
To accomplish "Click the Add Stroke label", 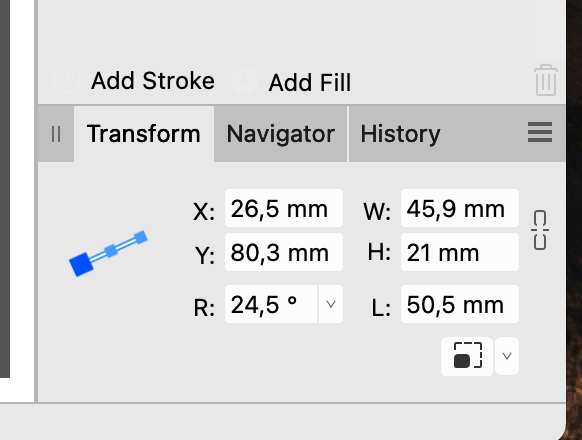I will click(153, 81).
